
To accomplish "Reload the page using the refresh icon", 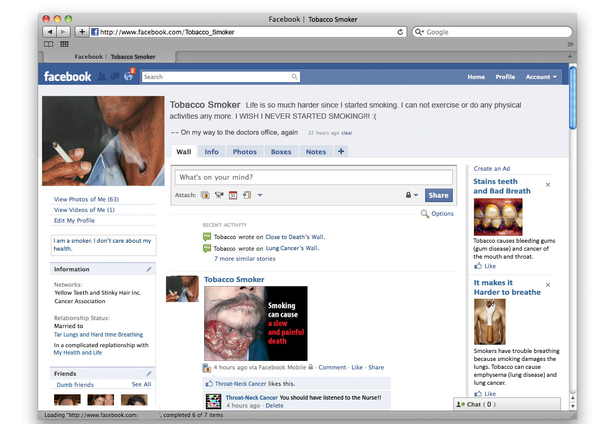I will [x=400, y=32].
